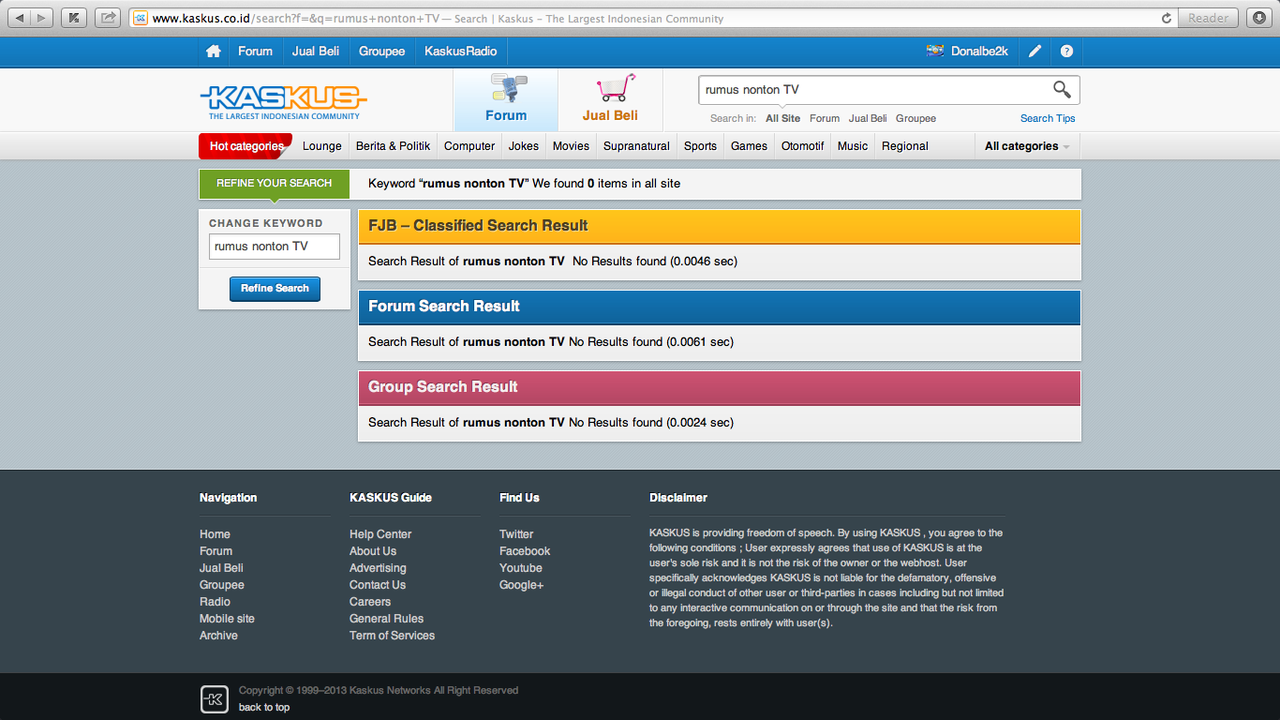Focus the Change Keyword input field
The image size is (1280, 720).
(274, 246)
